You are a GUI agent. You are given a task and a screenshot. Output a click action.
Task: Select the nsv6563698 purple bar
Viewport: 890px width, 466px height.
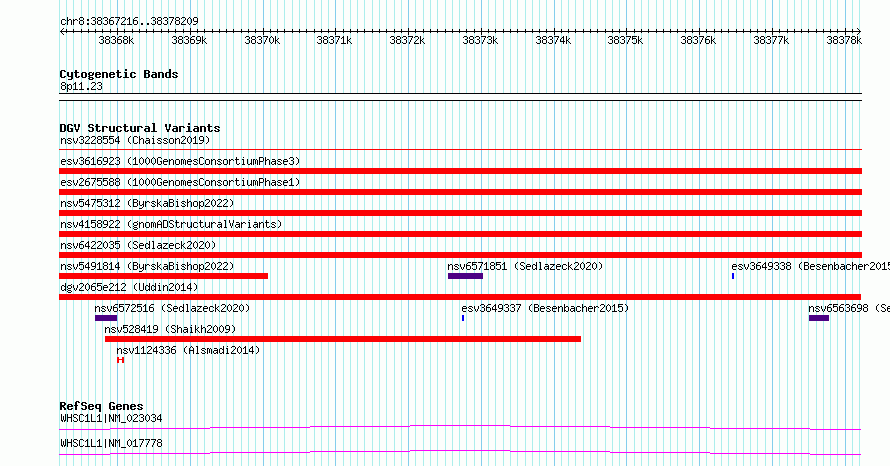pos(818,318)
